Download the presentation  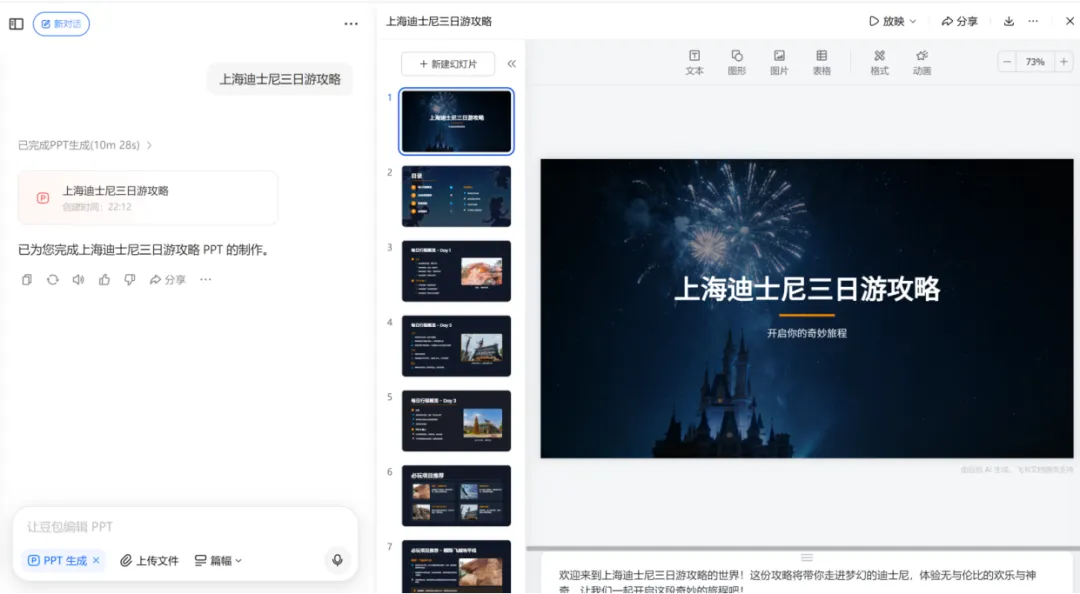click(x=1008, y=21)
